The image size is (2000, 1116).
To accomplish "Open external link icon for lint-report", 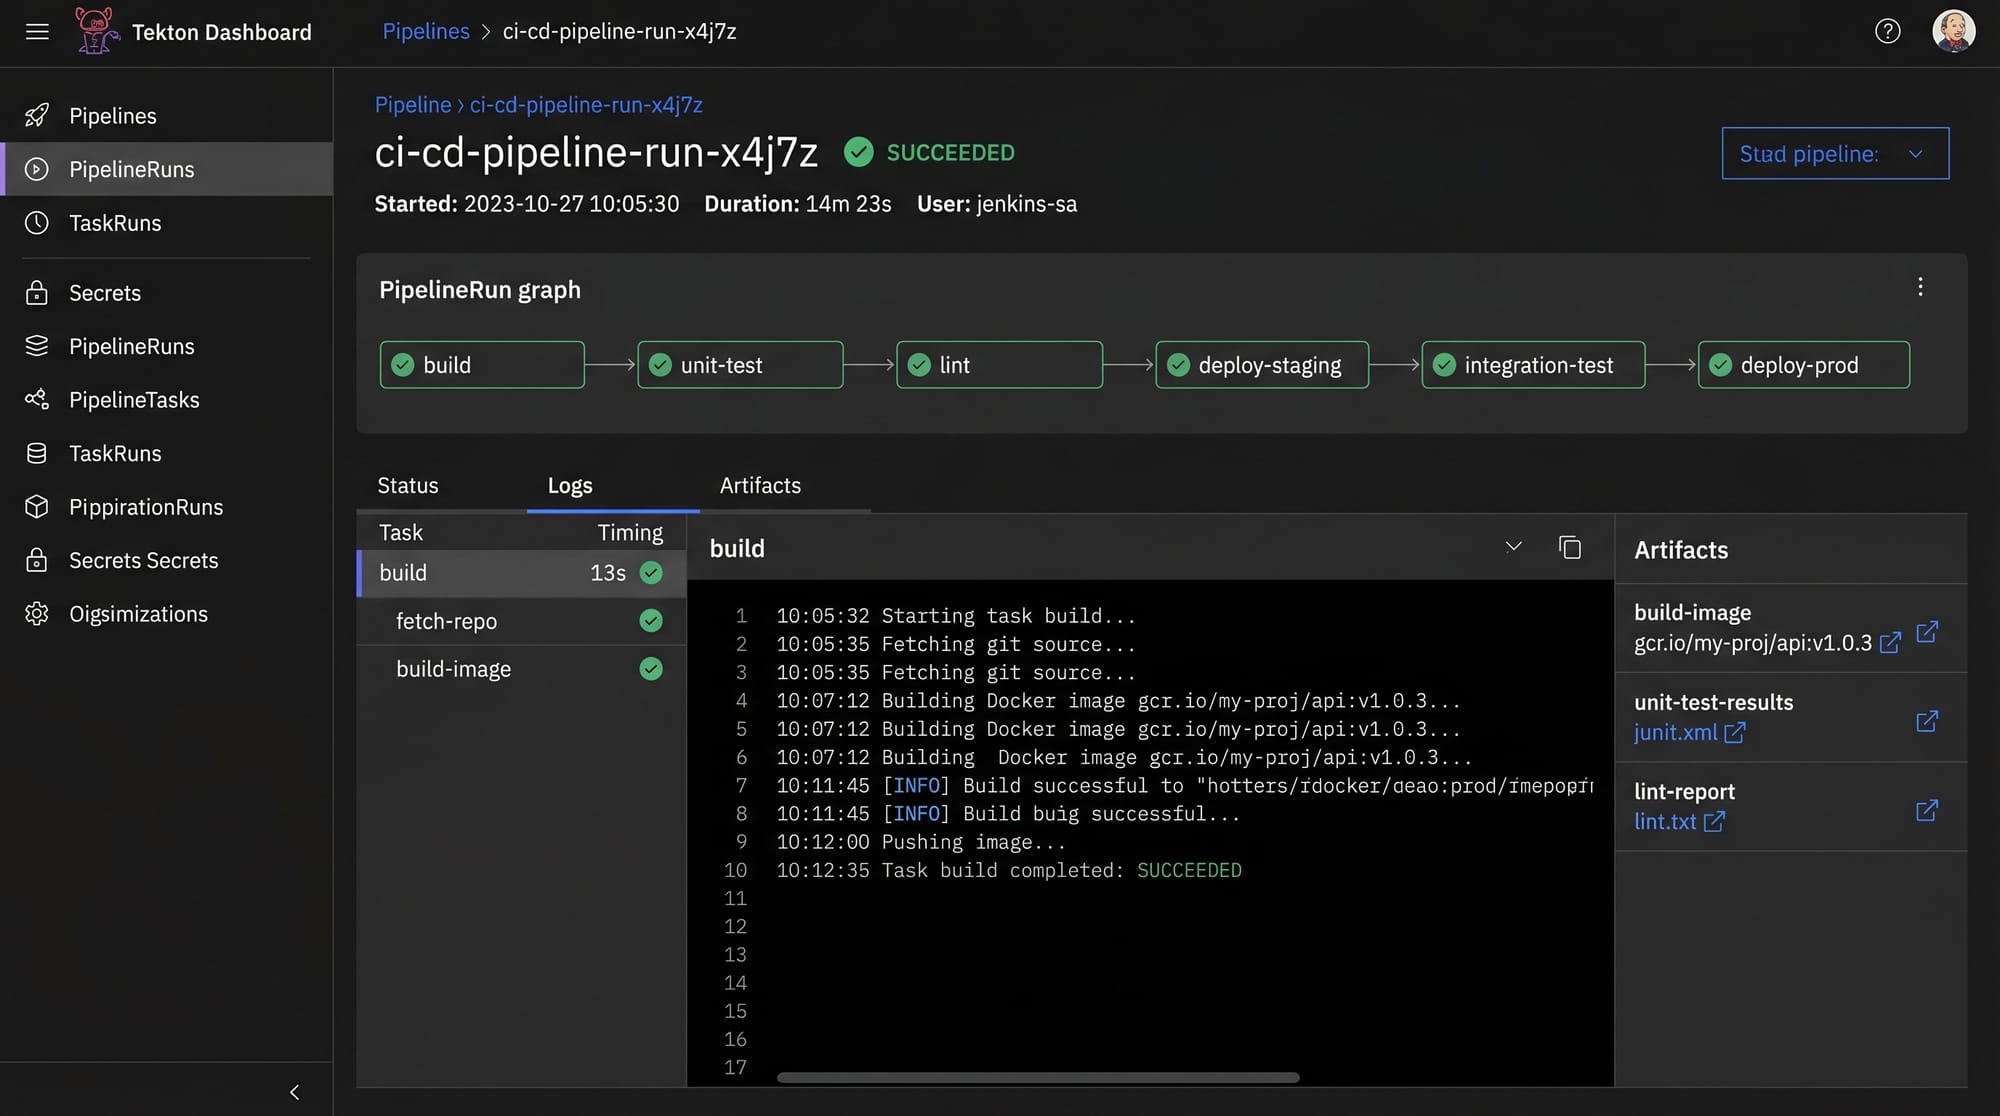I will (x=1926, y=810).
